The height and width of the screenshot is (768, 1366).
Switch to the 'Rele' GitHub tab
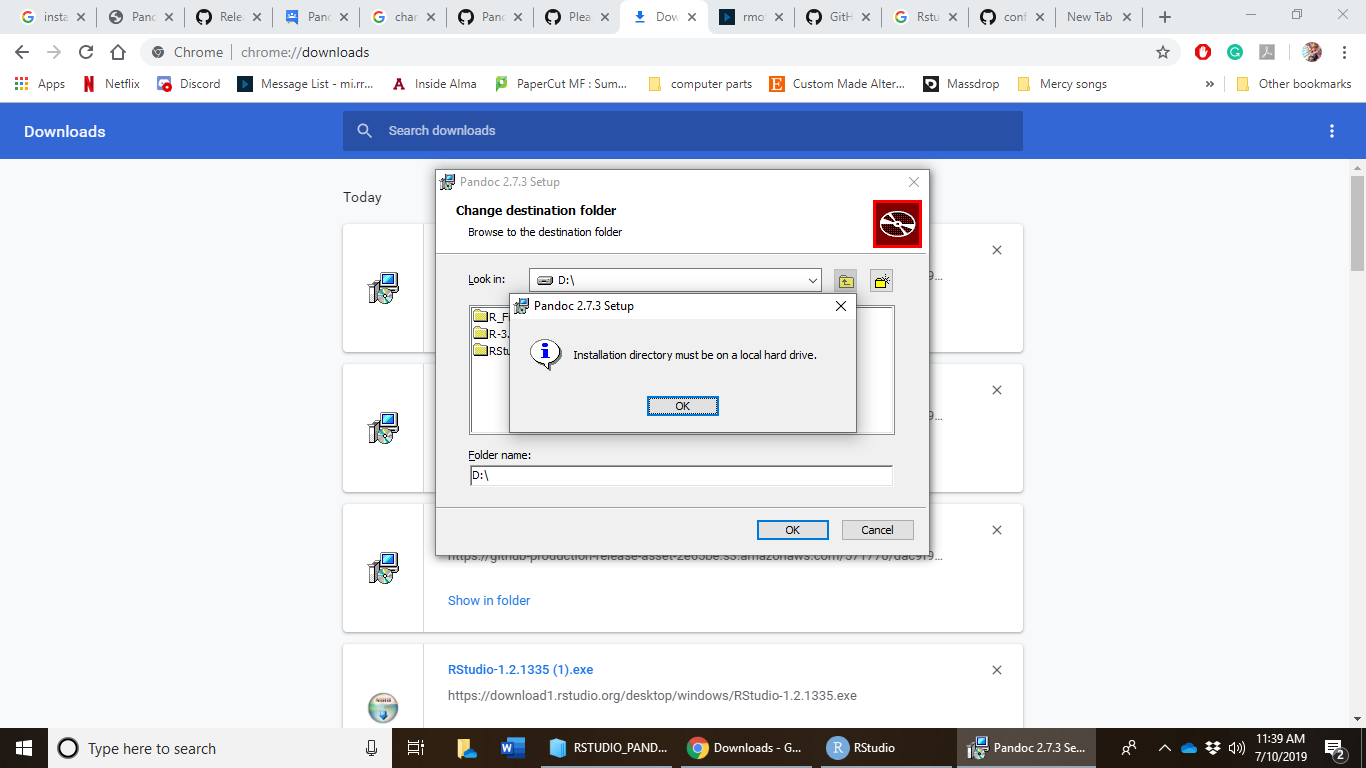(228, 17)
